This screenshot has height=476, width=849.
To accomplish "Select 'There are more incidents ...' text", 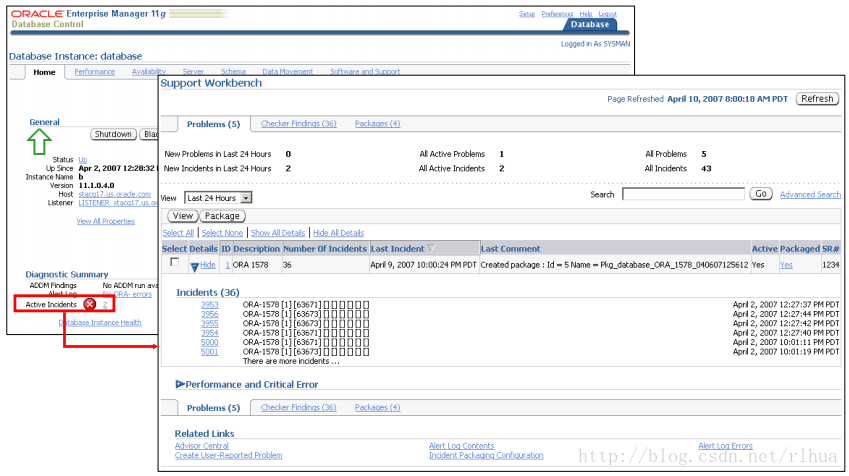I will (x=291, y=361).
